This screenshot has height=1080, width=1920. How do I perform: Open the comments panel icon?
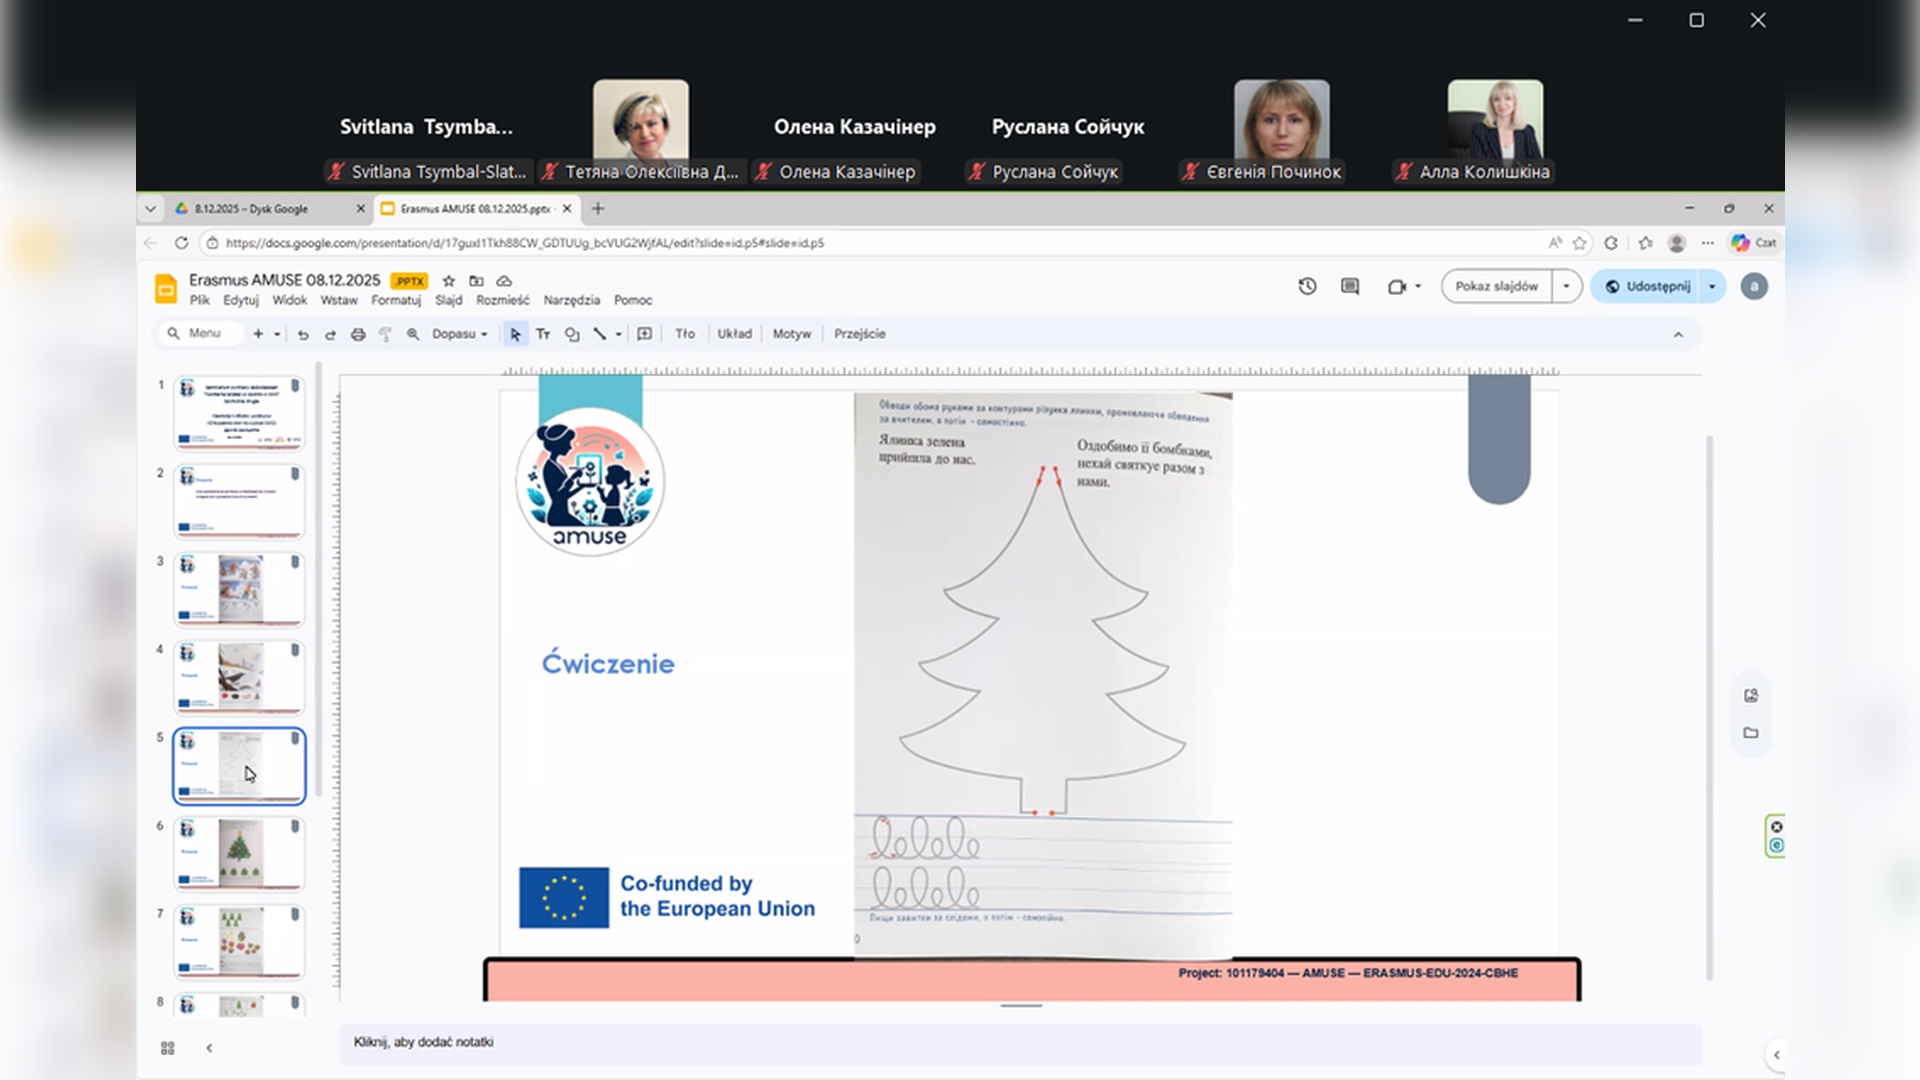click(x=1350, y=287)
